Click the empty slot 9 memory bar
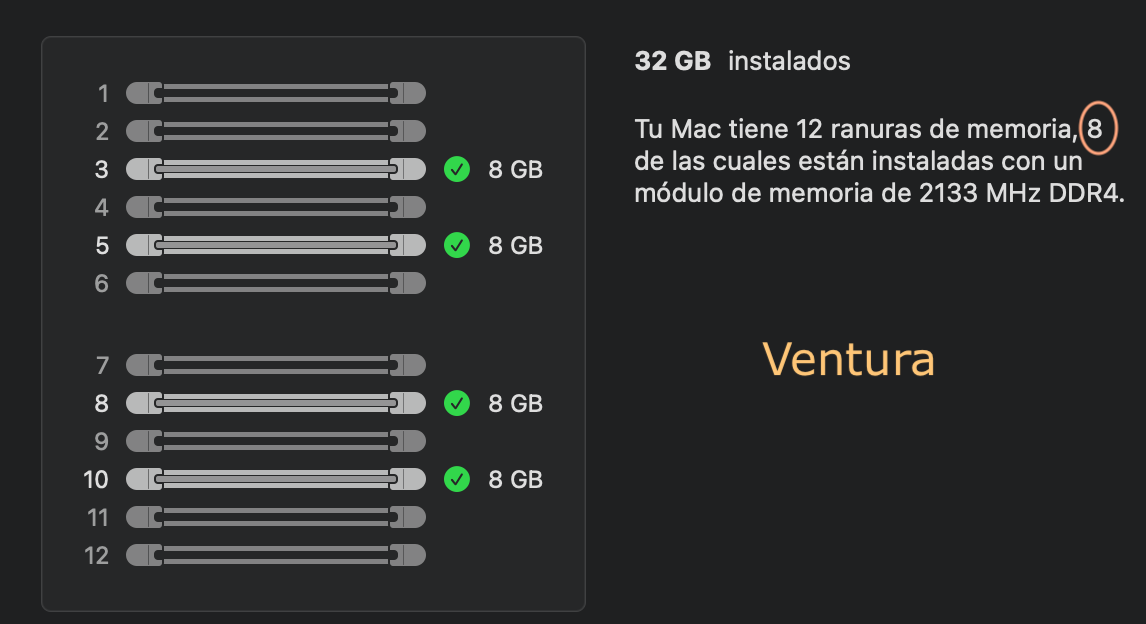This screenshot has width=1146, height=624. click(276, 441)
